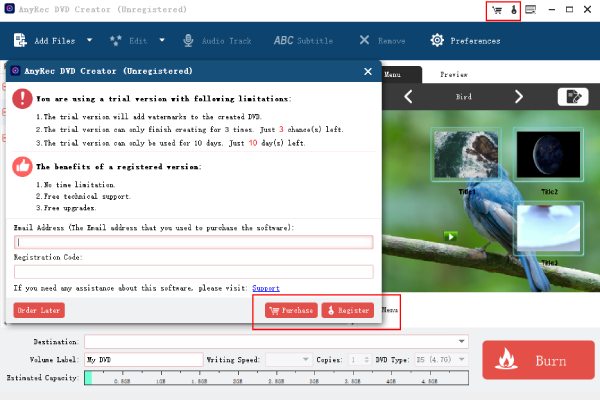Click the green play button on menu
Screen dimensions: 600x400
(x=450, y=237)
